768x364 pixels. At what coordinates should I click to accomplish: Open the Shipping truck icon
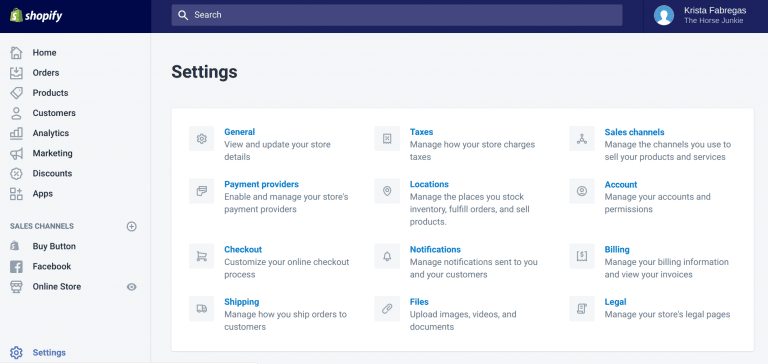coord(201,309)
